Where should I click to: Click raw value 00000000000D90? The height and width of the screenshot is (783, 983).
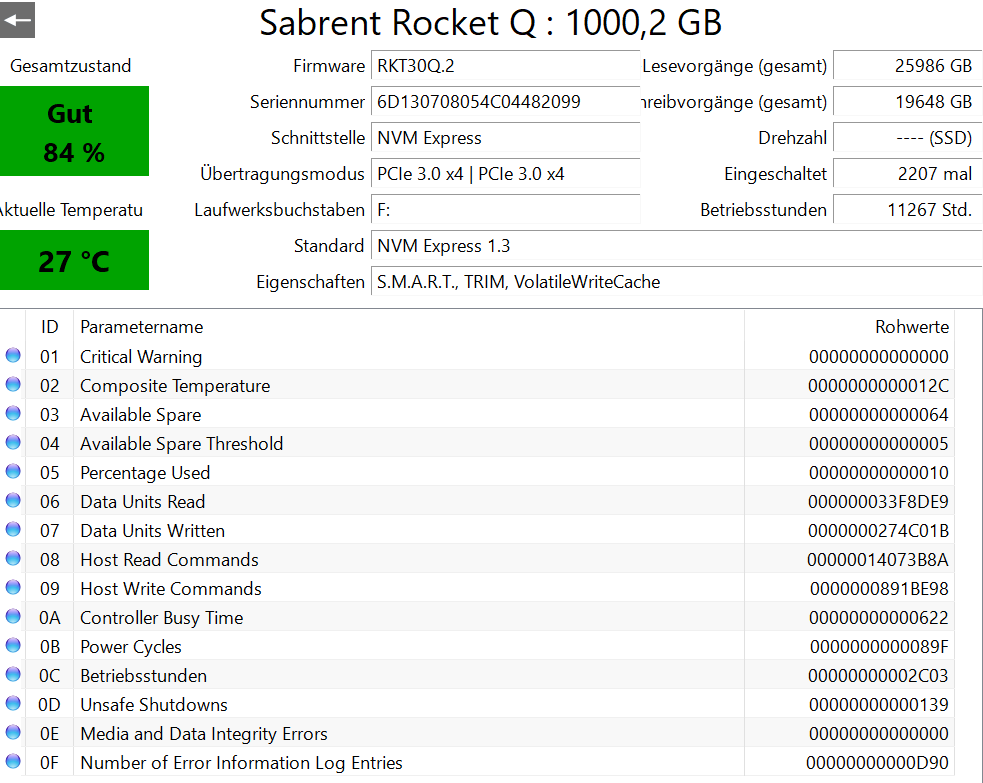coord(878,763)
